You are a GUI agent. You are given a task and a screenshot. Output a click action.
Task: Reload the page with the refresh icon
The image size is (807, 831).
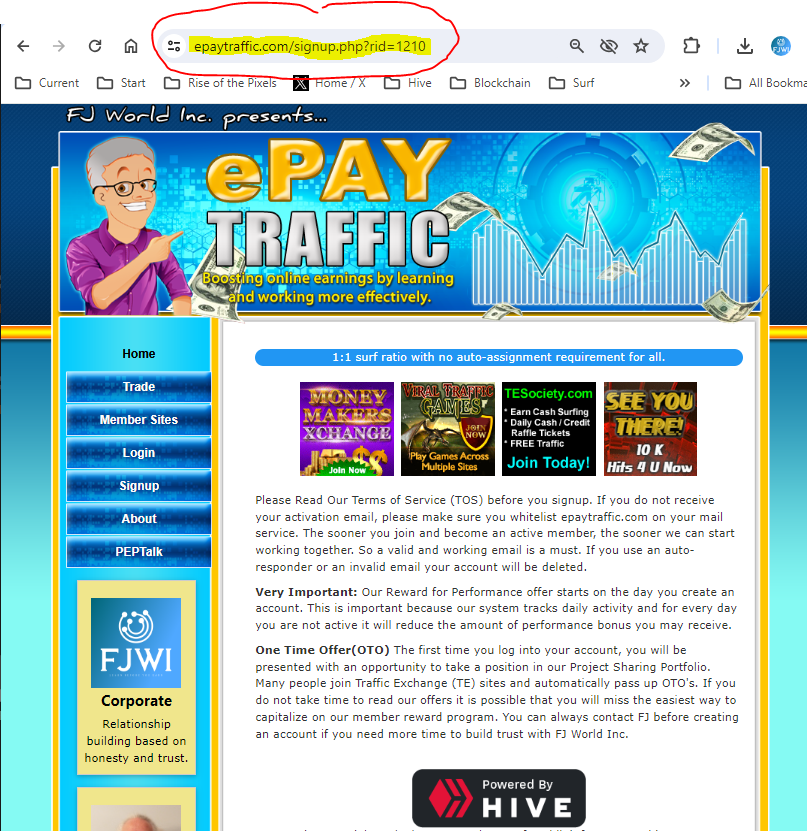pos(95,46)
